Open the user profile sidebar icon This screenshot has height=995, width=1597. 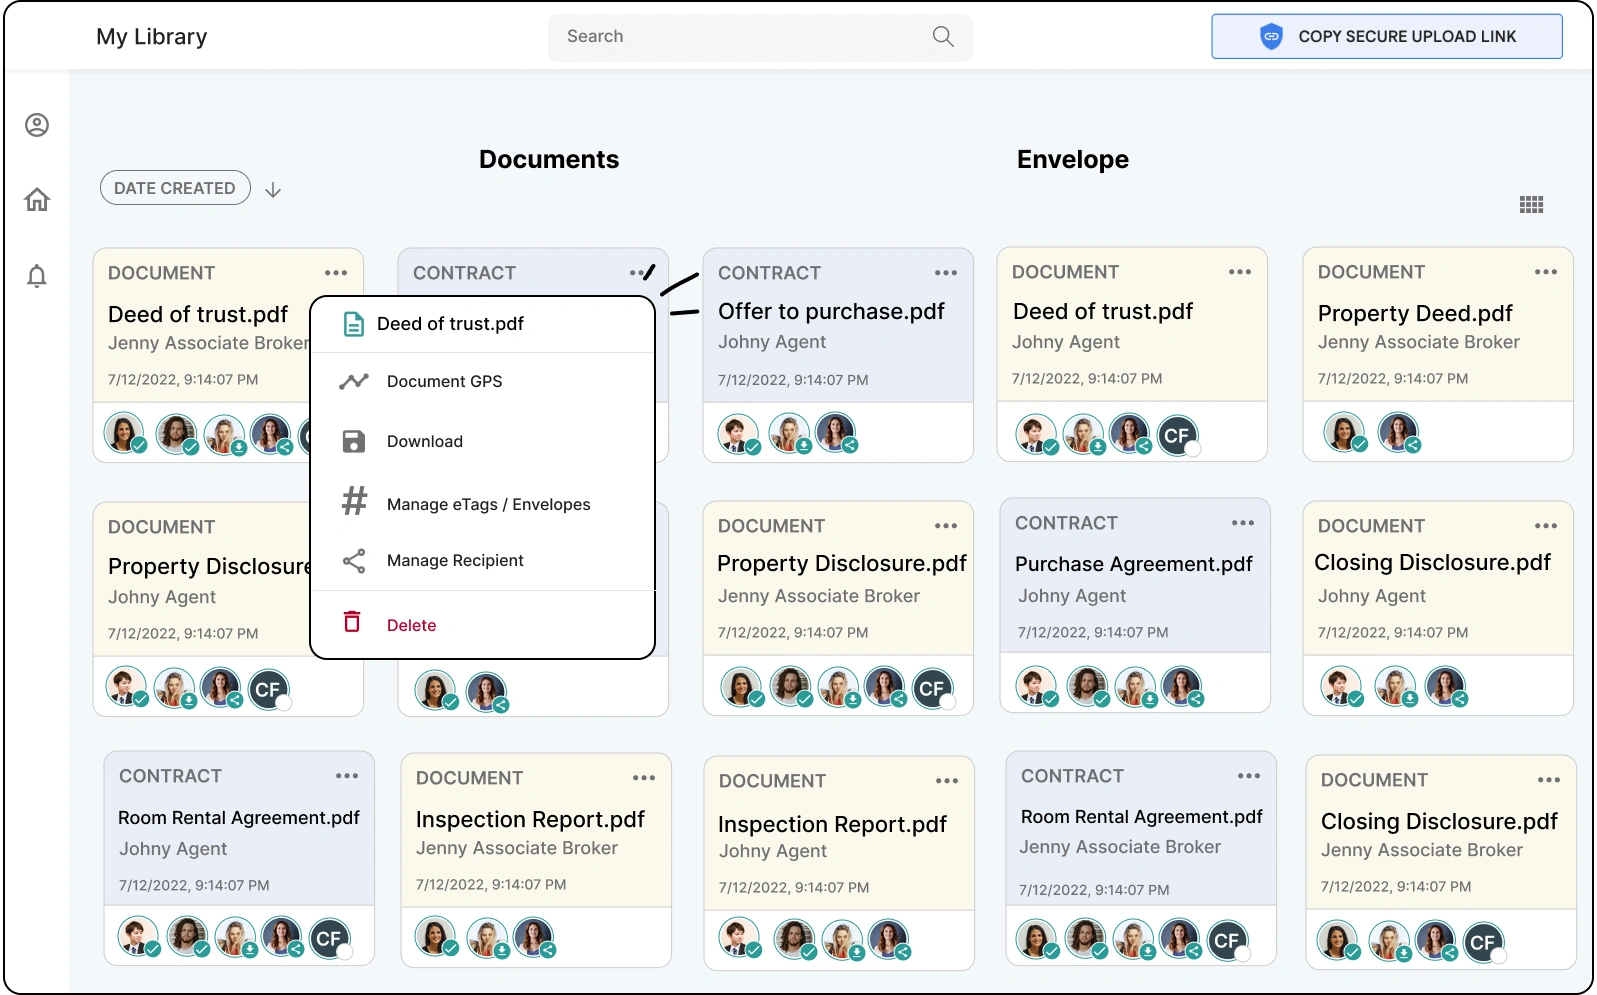[x=37, y=125]
